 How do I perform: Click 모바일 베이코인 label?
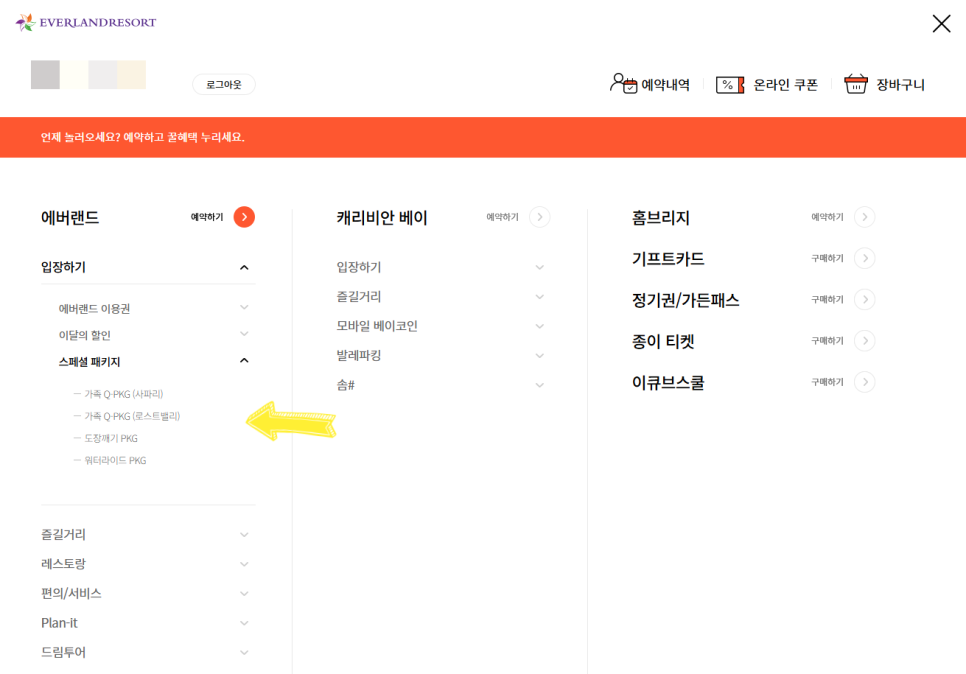pos(376,326)
